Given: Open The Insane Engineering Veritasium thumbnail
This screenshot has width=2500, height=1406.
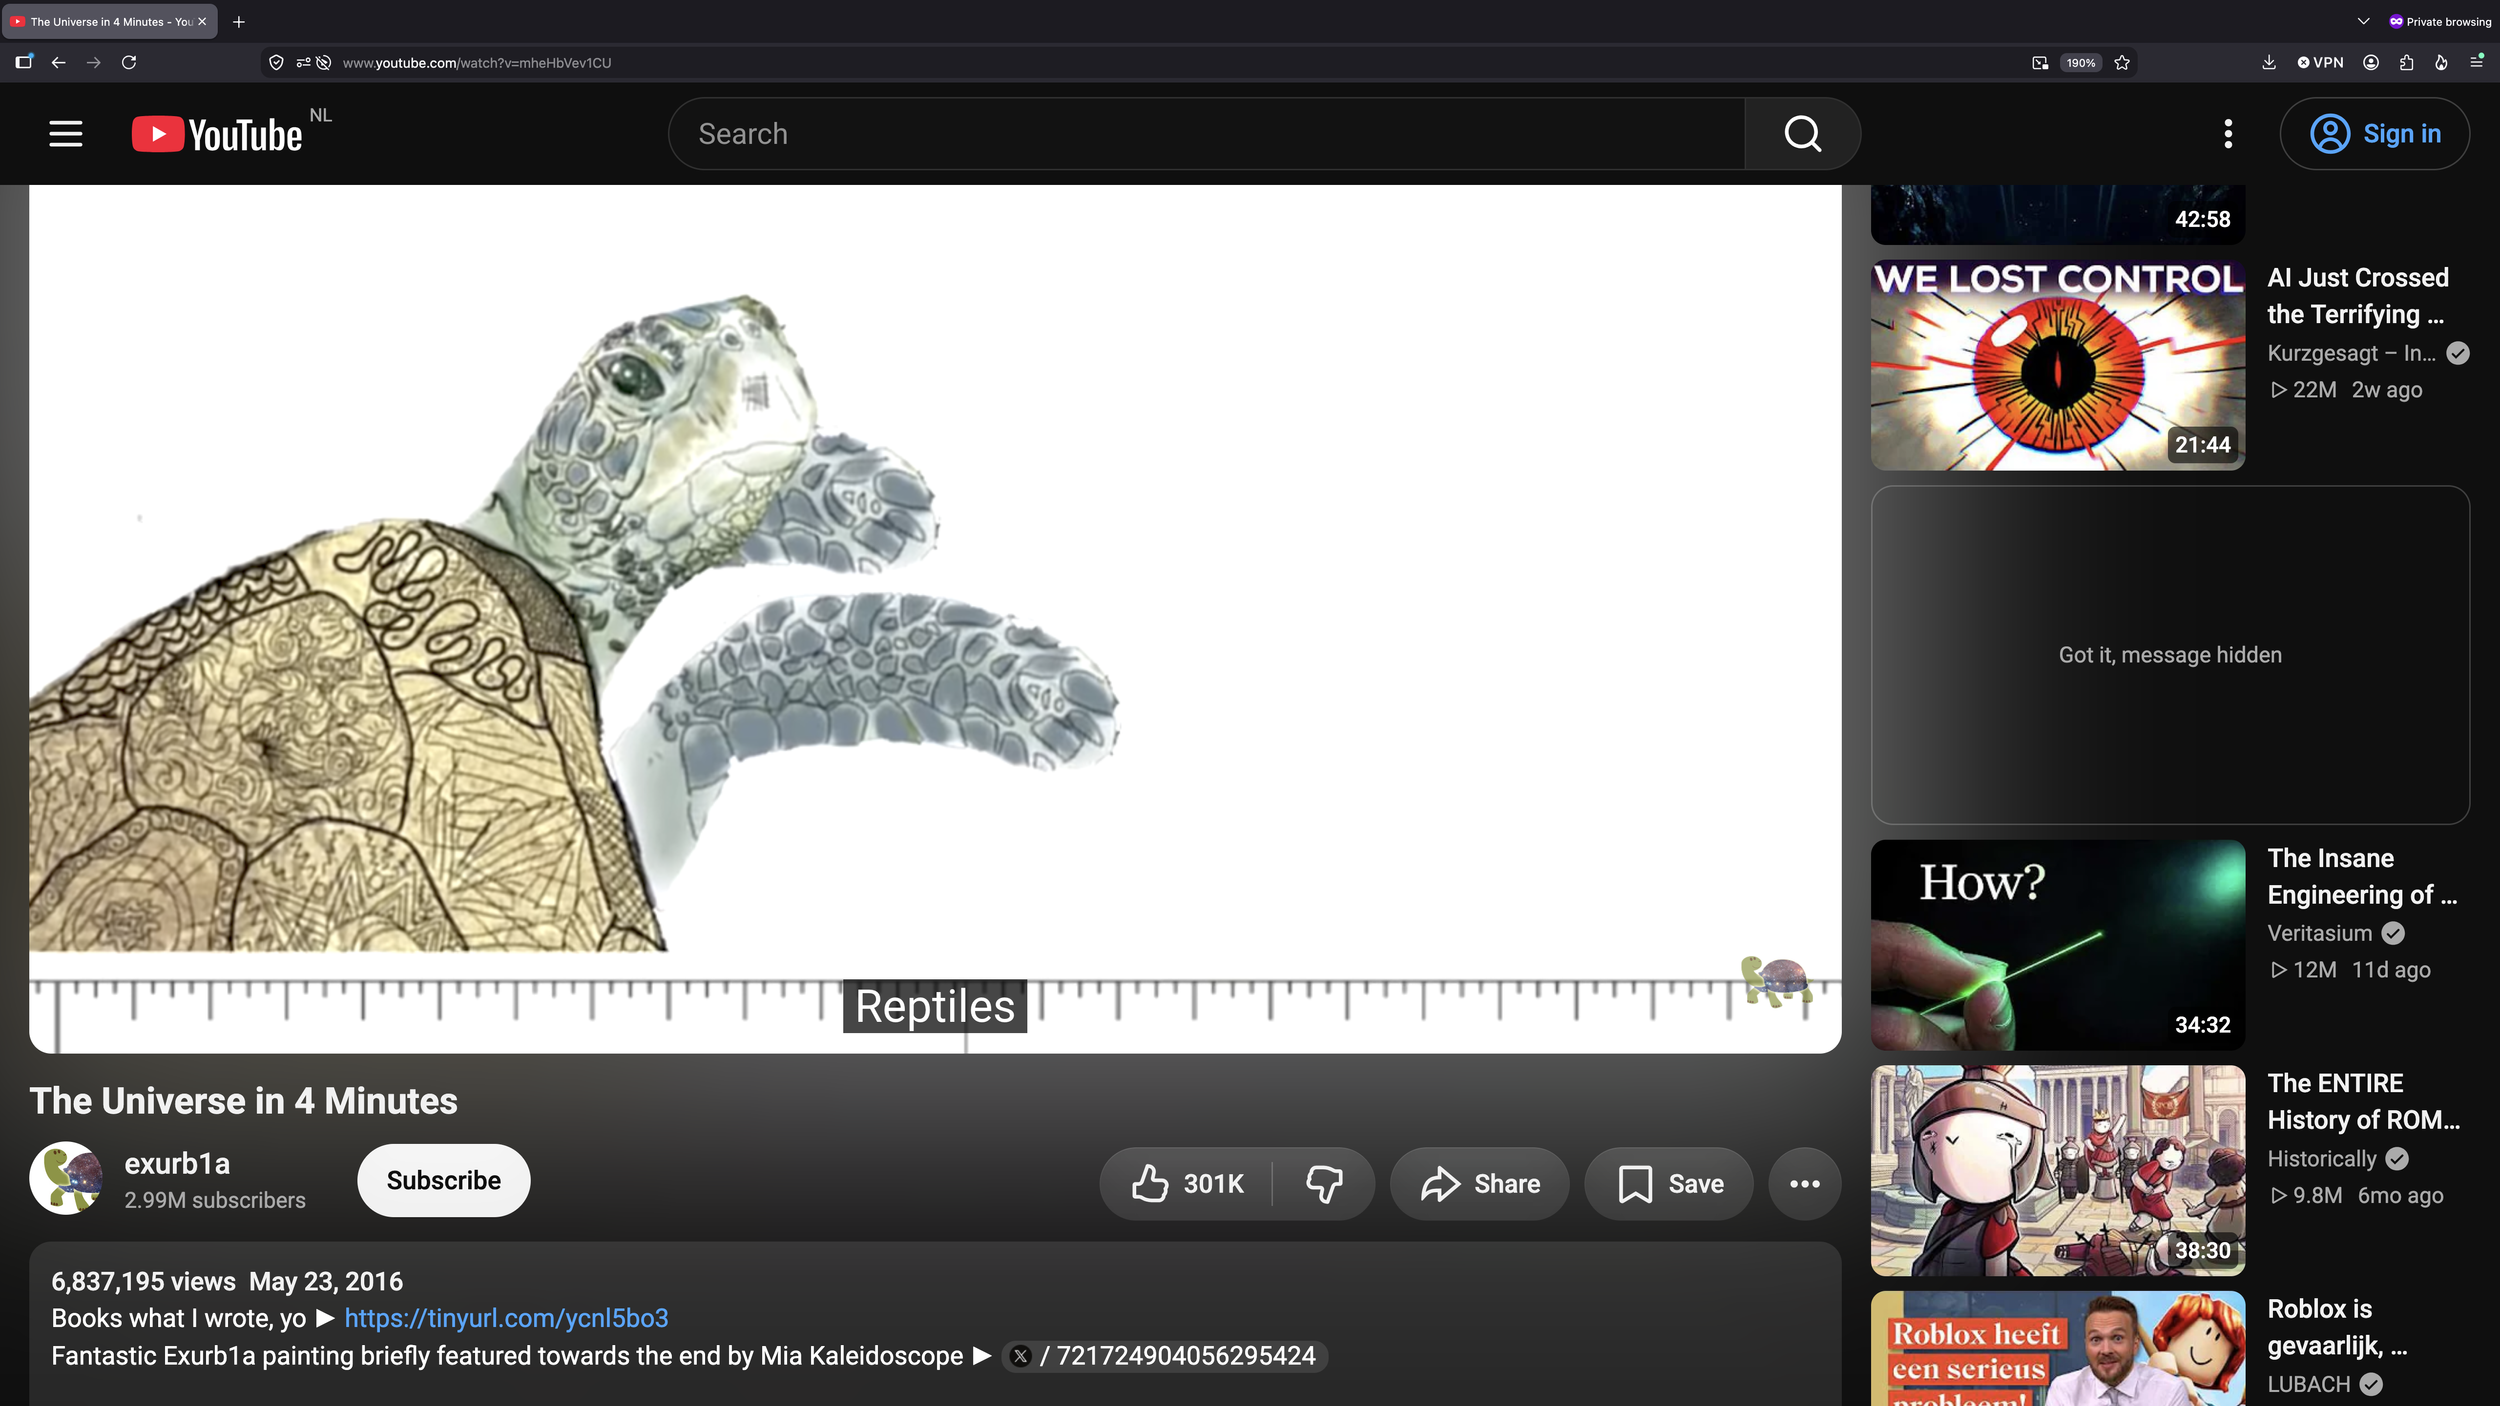Looking at the screenshot, I should pyautogui.click(x=2058, y=945).
